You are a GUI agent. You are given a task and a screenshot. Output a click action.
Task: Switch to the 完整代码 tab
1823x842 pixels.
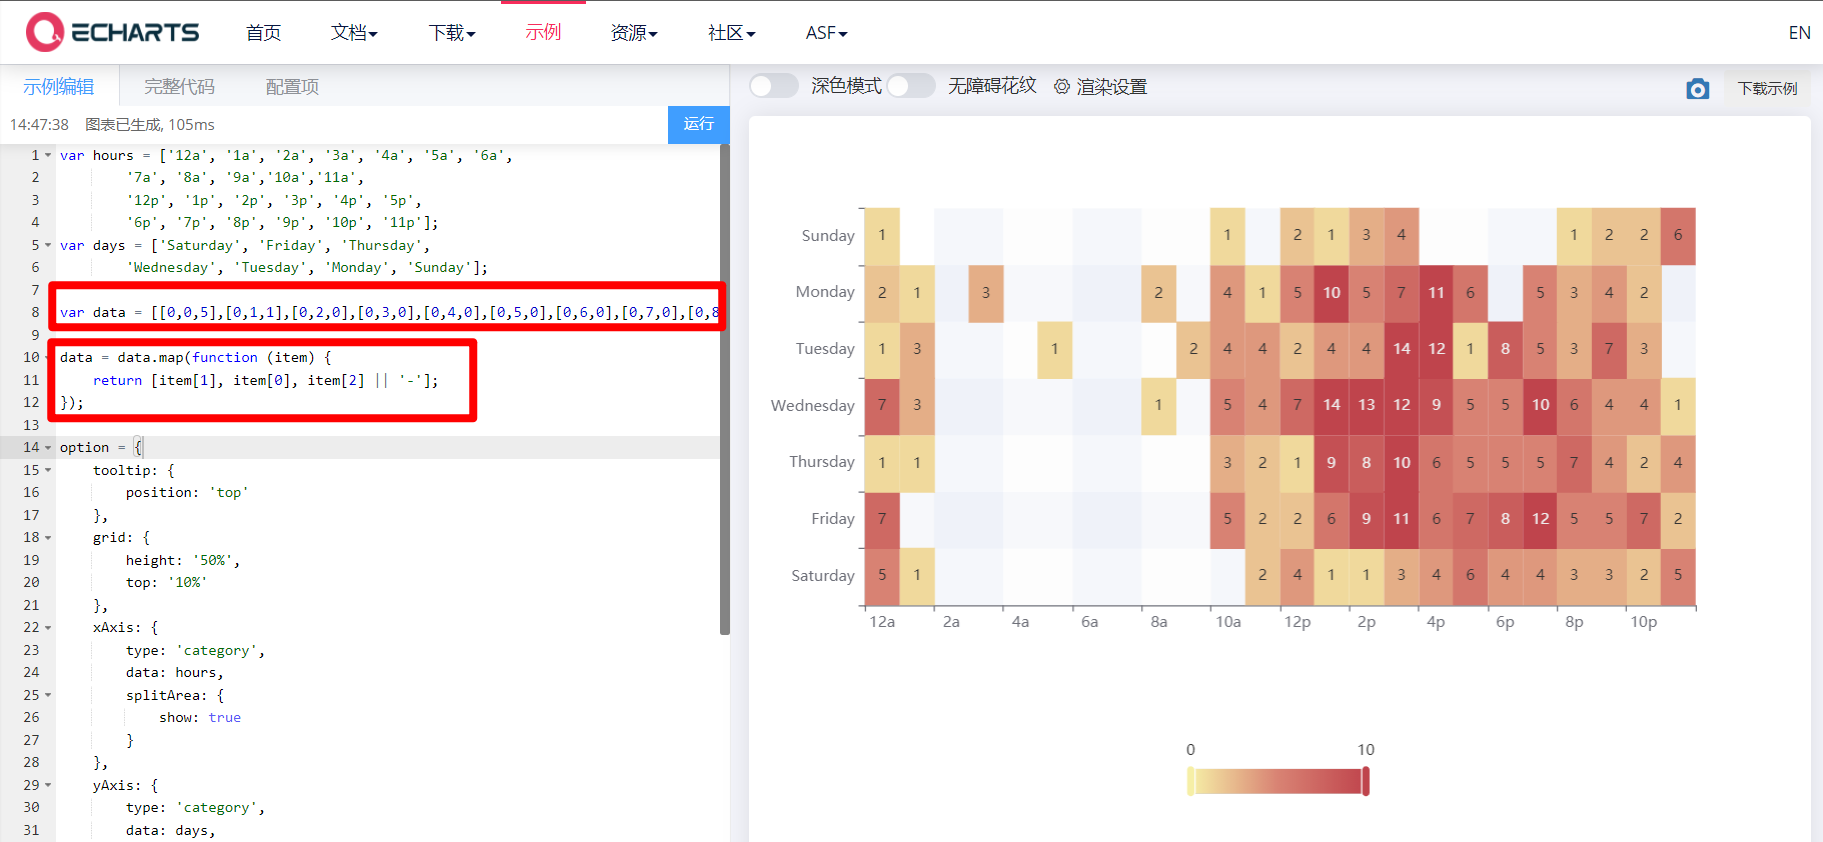[x=179, y=87]
